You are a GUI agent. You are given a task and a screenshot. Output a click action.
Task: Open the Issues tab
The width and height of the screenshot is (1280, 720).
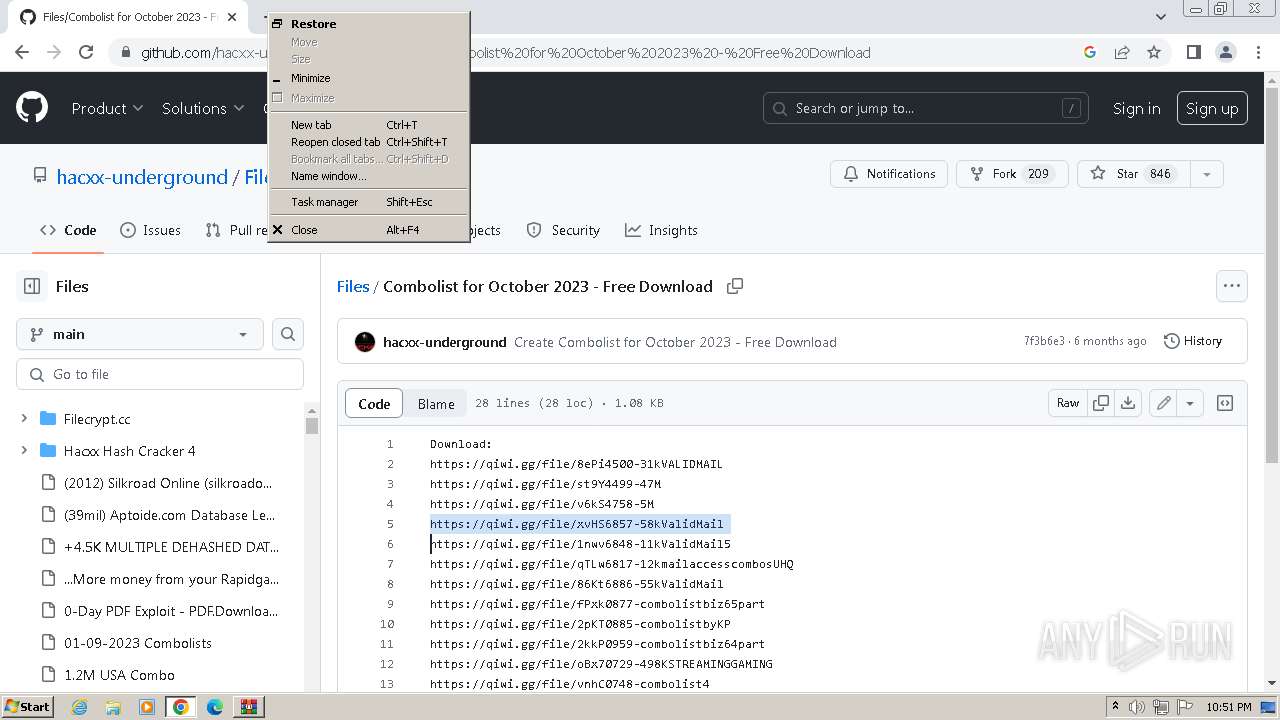[150, 230]
